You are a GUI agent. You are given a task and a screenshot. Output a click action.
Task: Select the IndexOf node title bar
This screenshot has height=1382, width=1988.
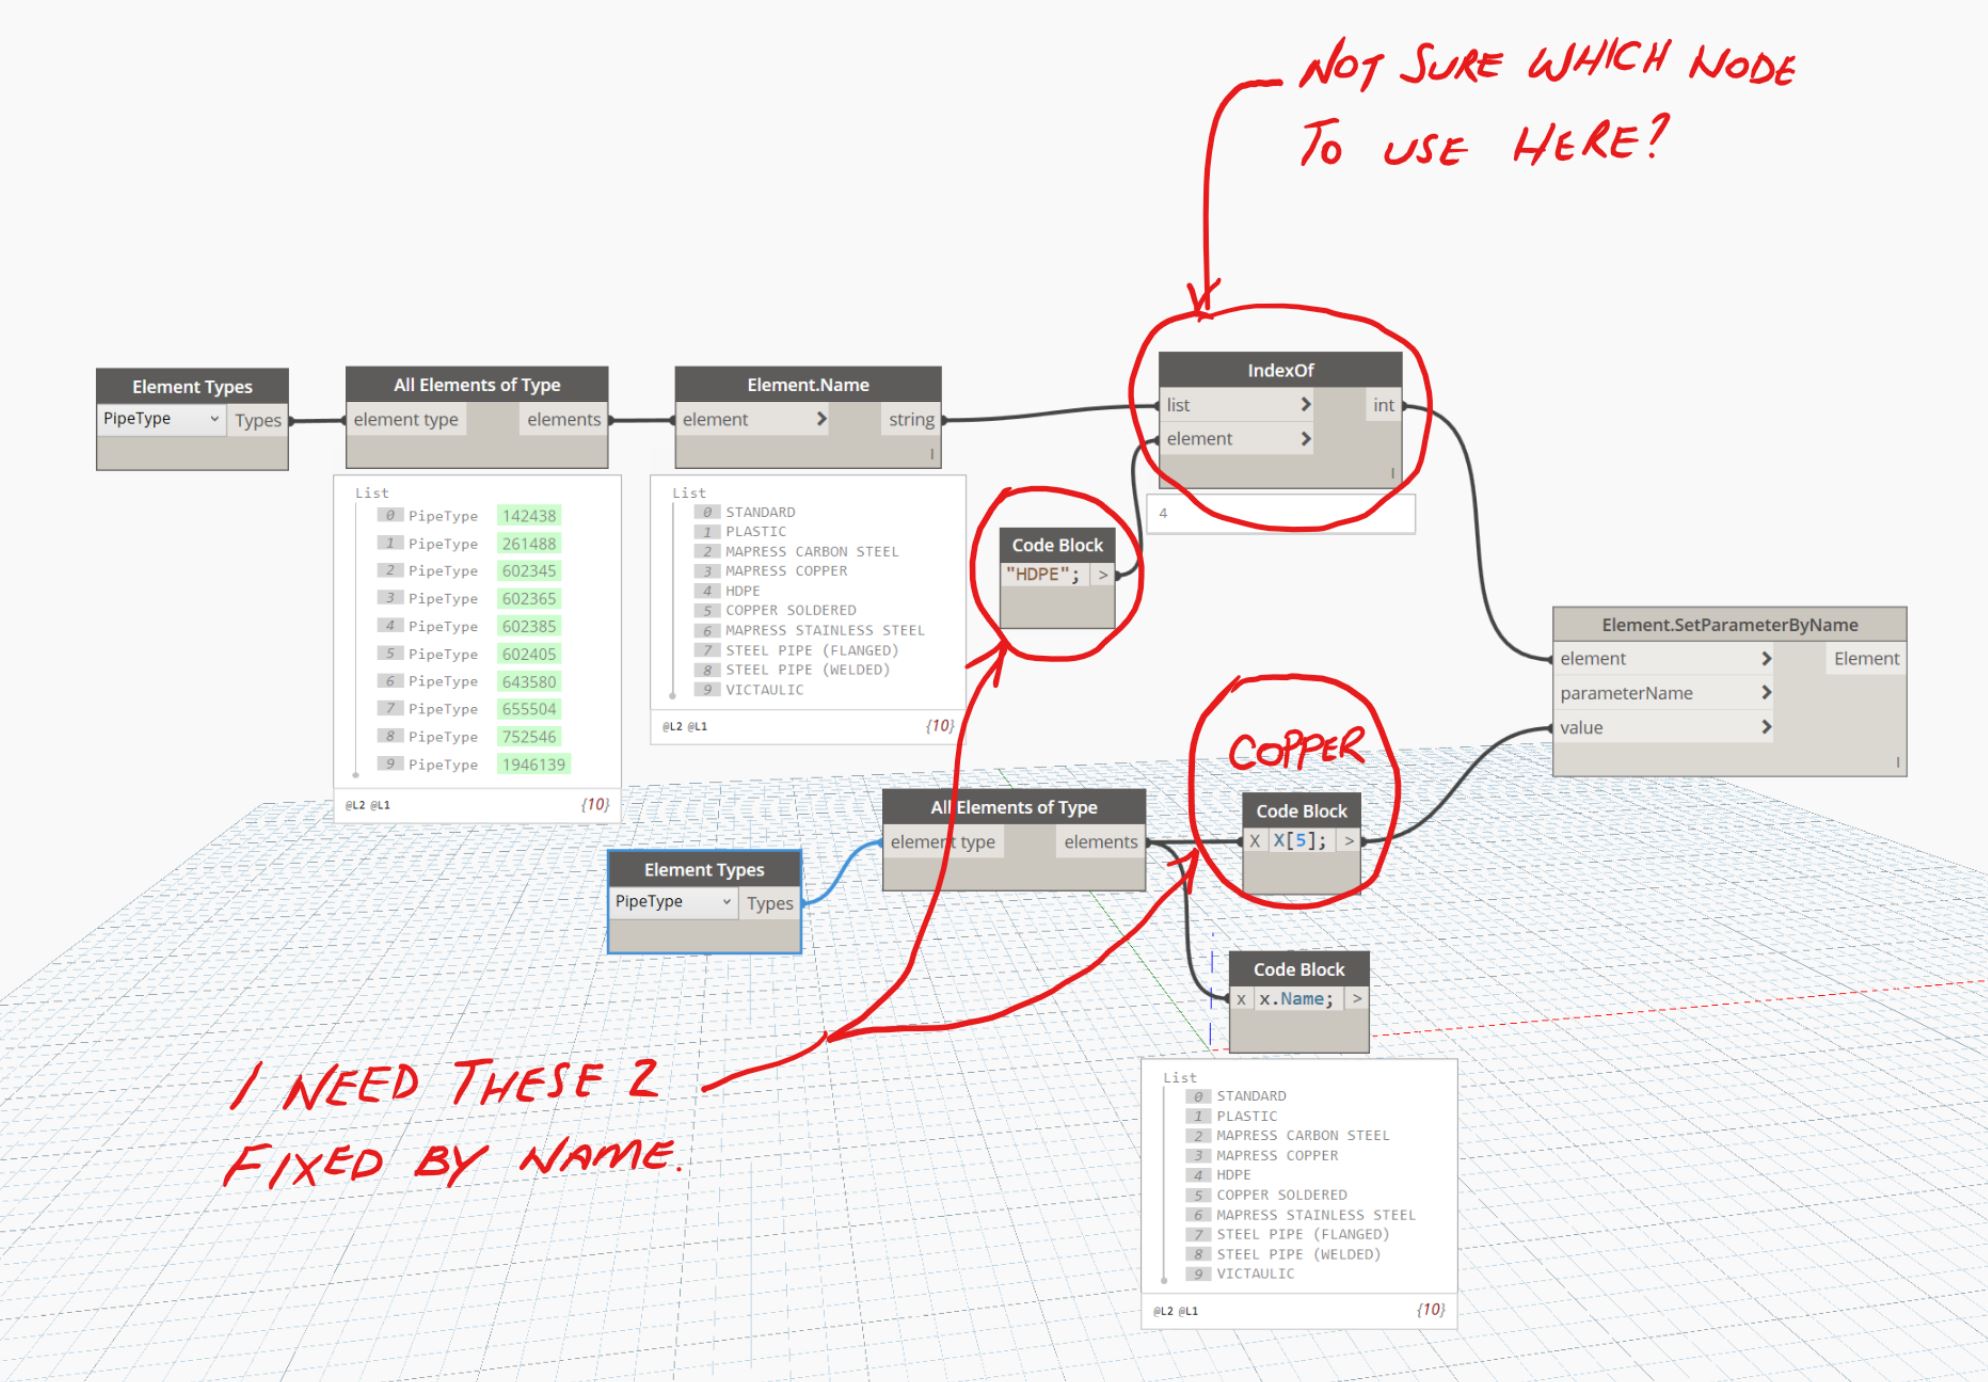click(x=1280, y=370)
